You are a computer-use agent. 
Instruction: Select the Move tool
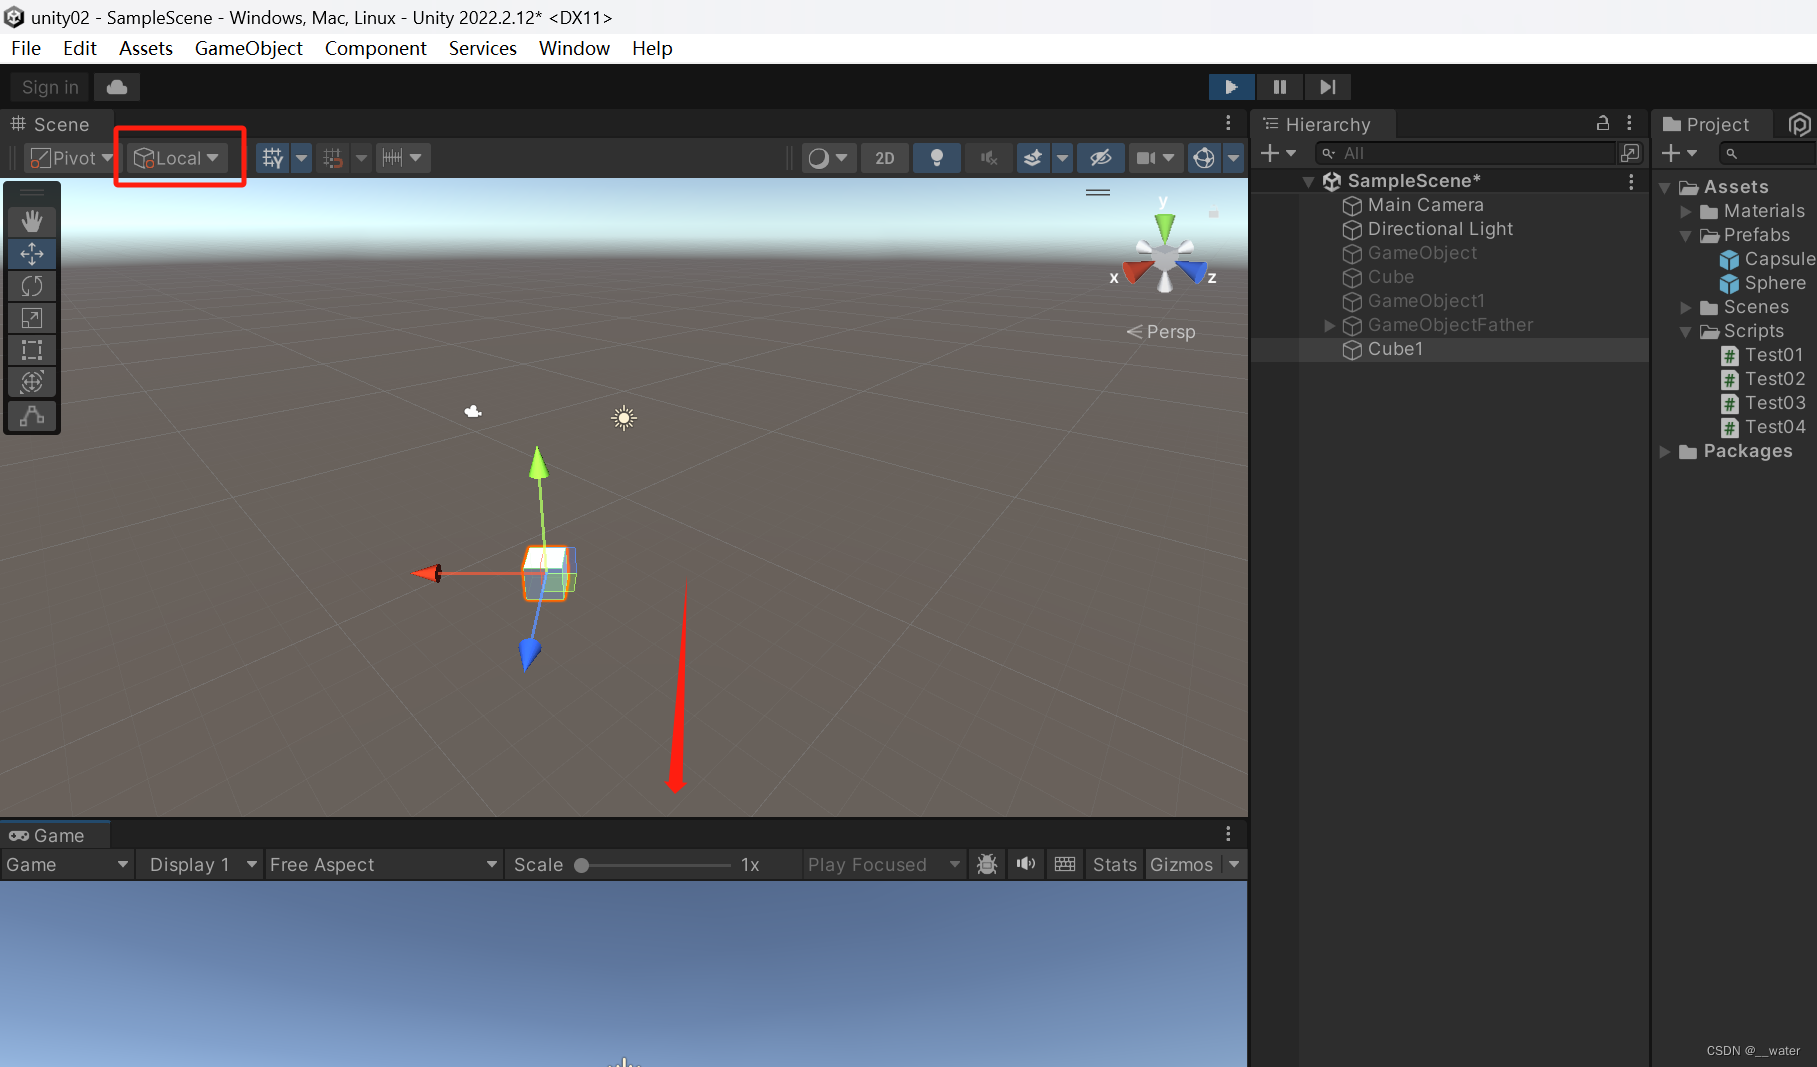pos(32,254)
